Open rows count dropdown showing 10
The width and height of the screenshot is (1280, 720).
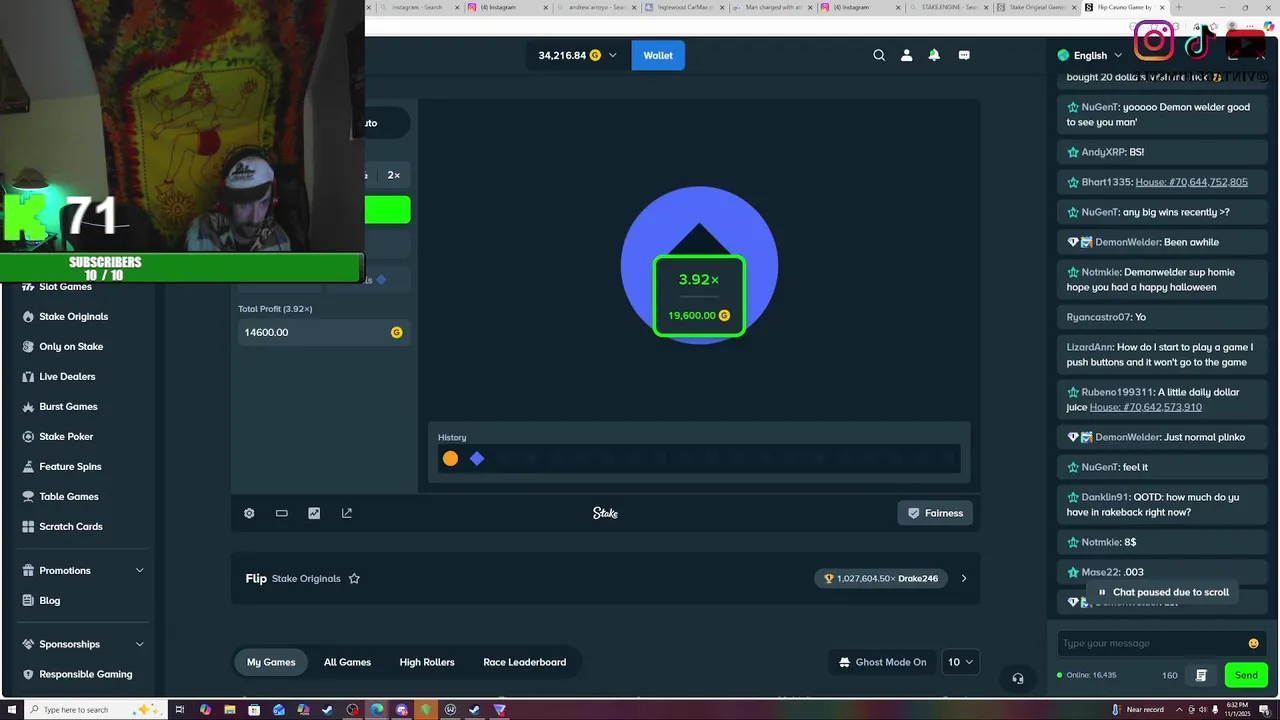pyautogui.click(x=960, y=662)
